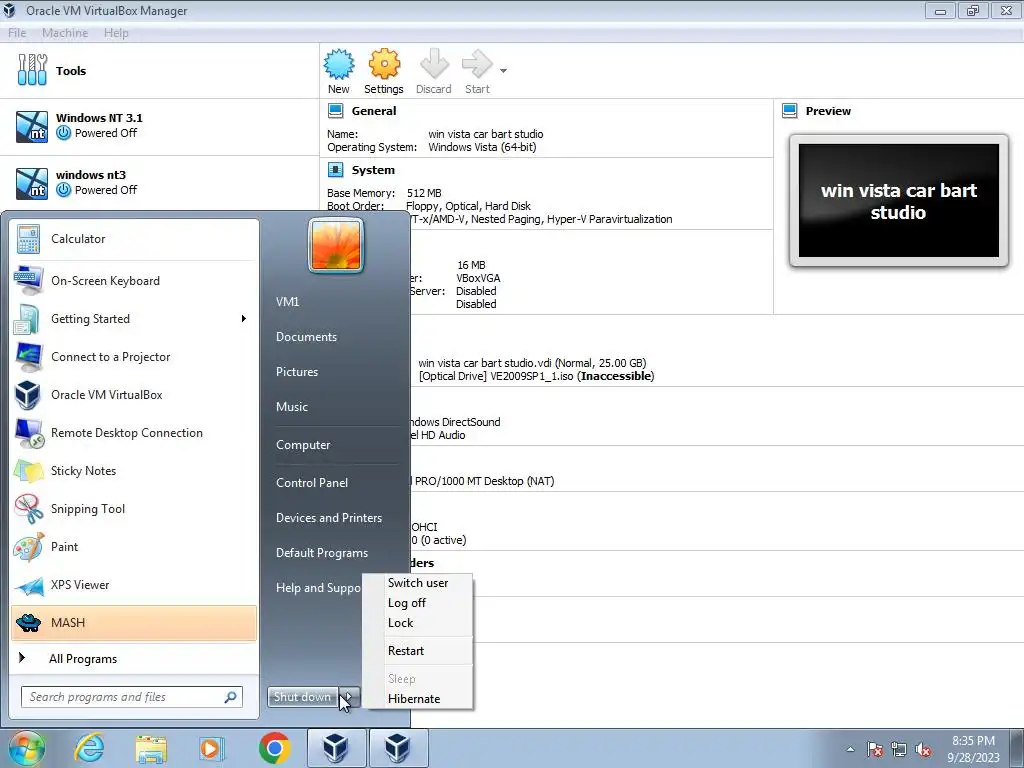Show hidden tray icons arrow

click(850, 749)
